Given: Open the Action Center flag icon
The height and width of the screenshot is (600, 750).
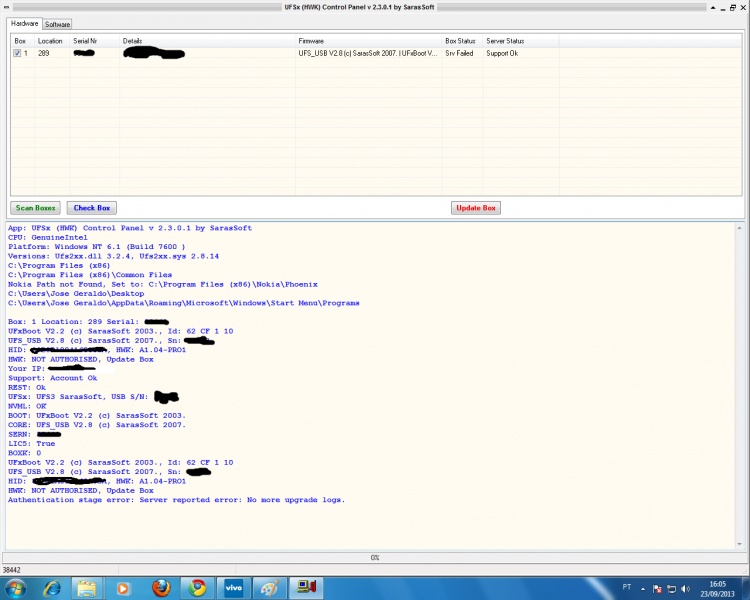Looking at the screenshot, I should (x=657, y=589).
